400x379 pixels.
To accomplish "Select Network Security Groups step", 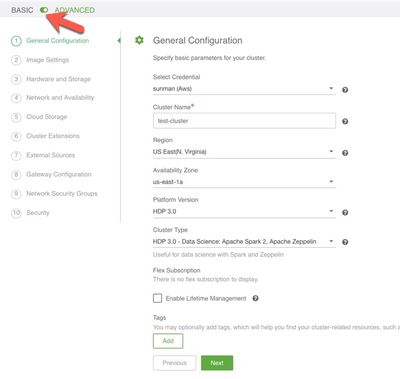I will pos(62,194).
